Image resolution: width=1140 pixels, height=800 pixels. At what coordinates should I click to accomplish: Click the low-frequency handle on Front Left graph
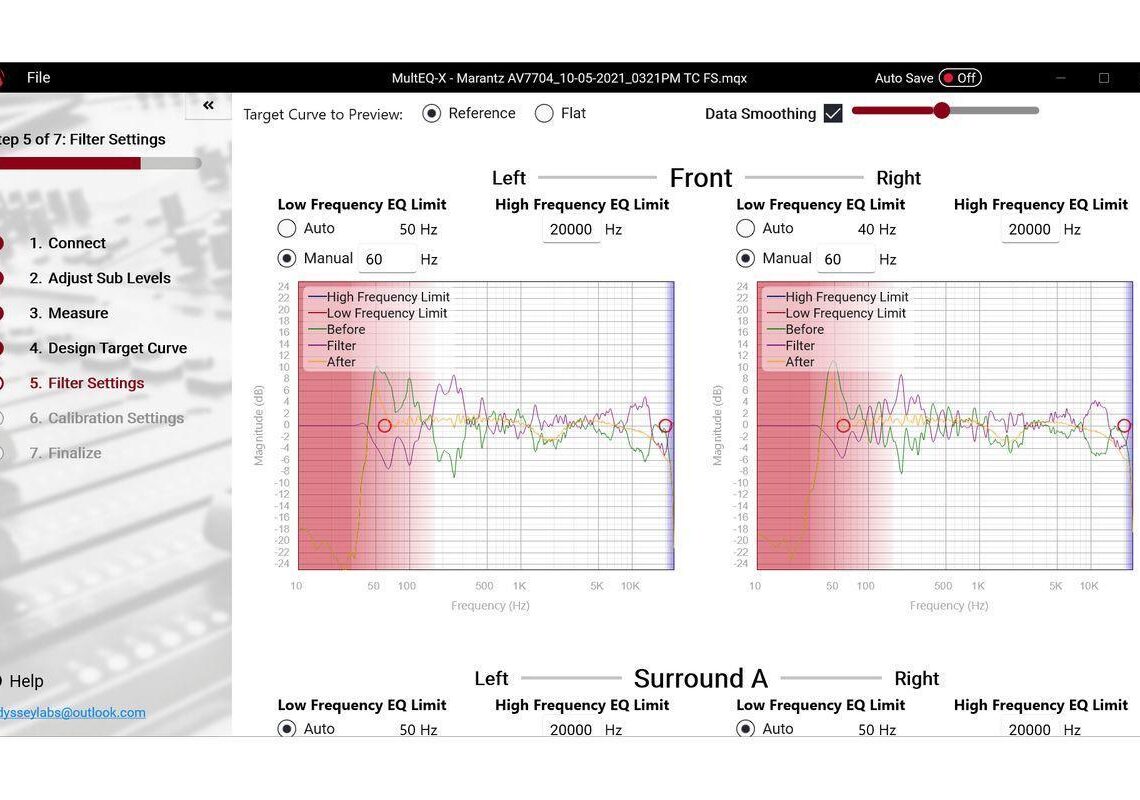click(384, 425)
